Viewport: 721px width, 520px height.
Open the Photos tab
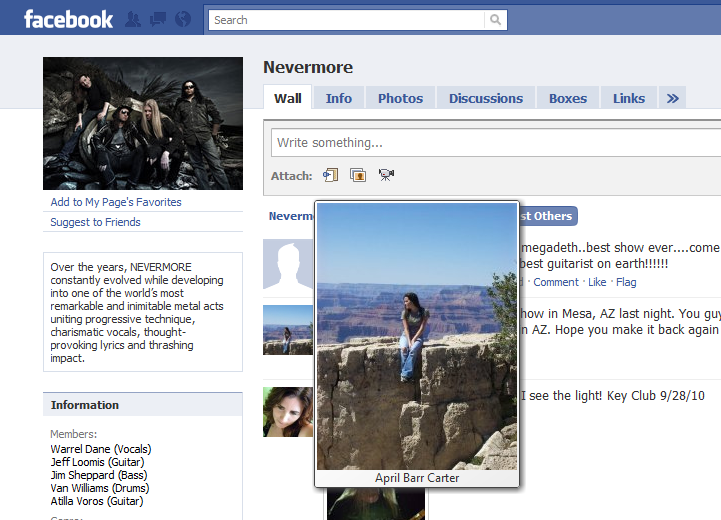[x=400, y=98]
